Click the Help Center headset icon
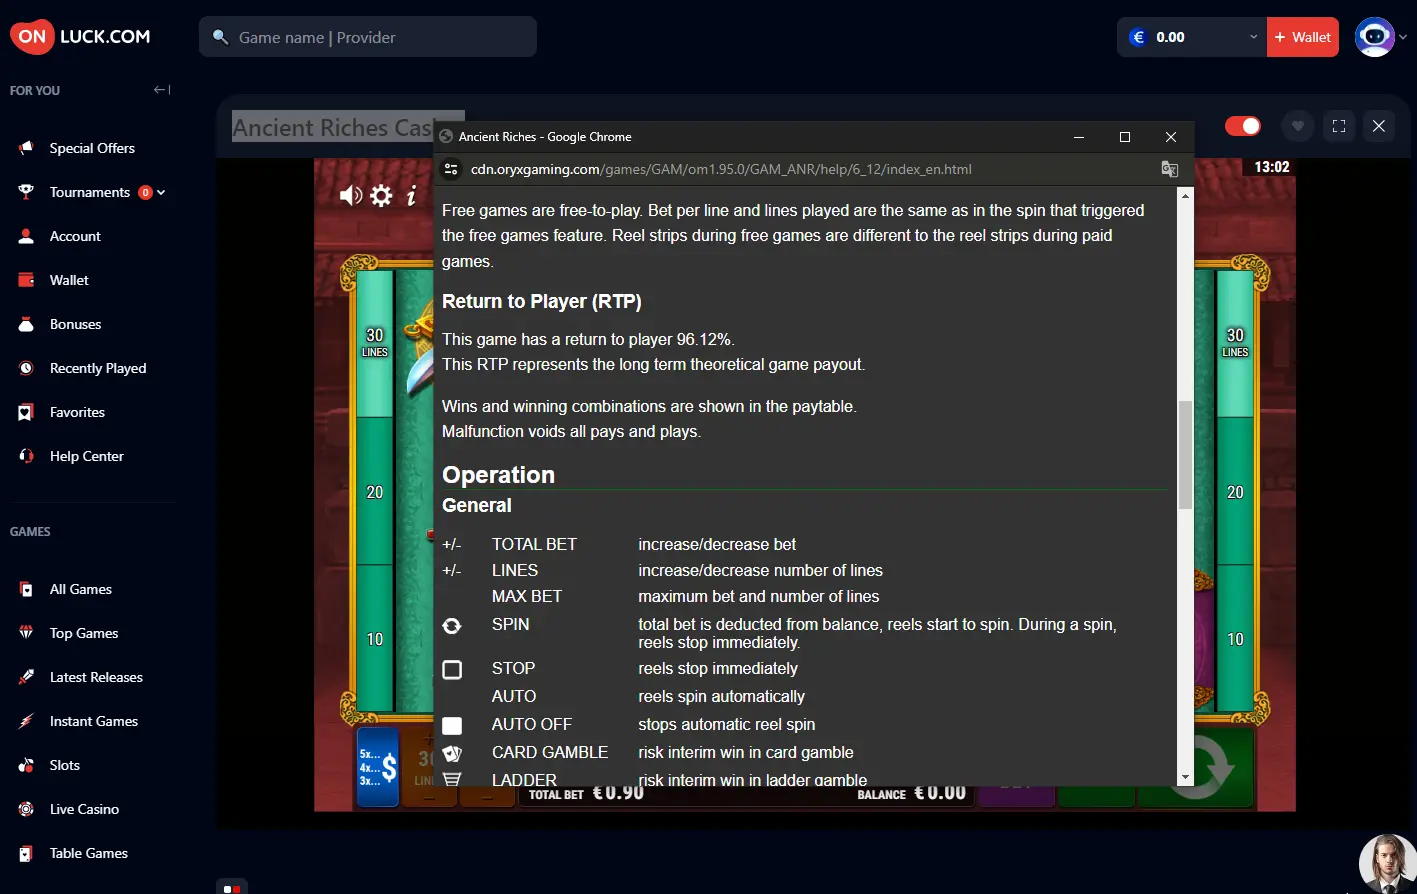 (27, 456)
